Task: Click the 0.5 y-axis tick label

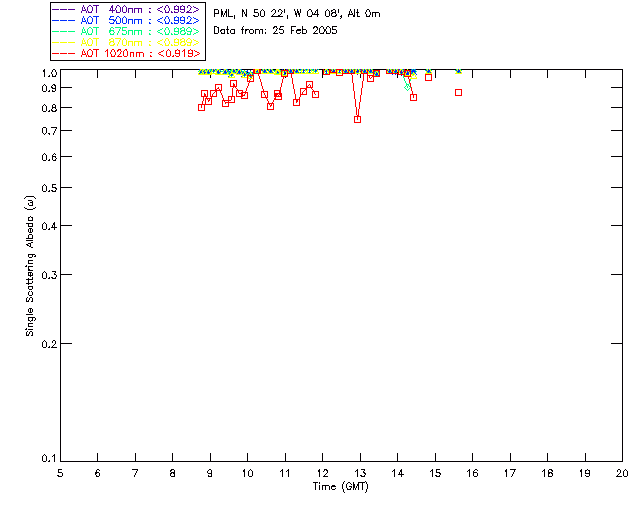Action: tap(49, 188)
